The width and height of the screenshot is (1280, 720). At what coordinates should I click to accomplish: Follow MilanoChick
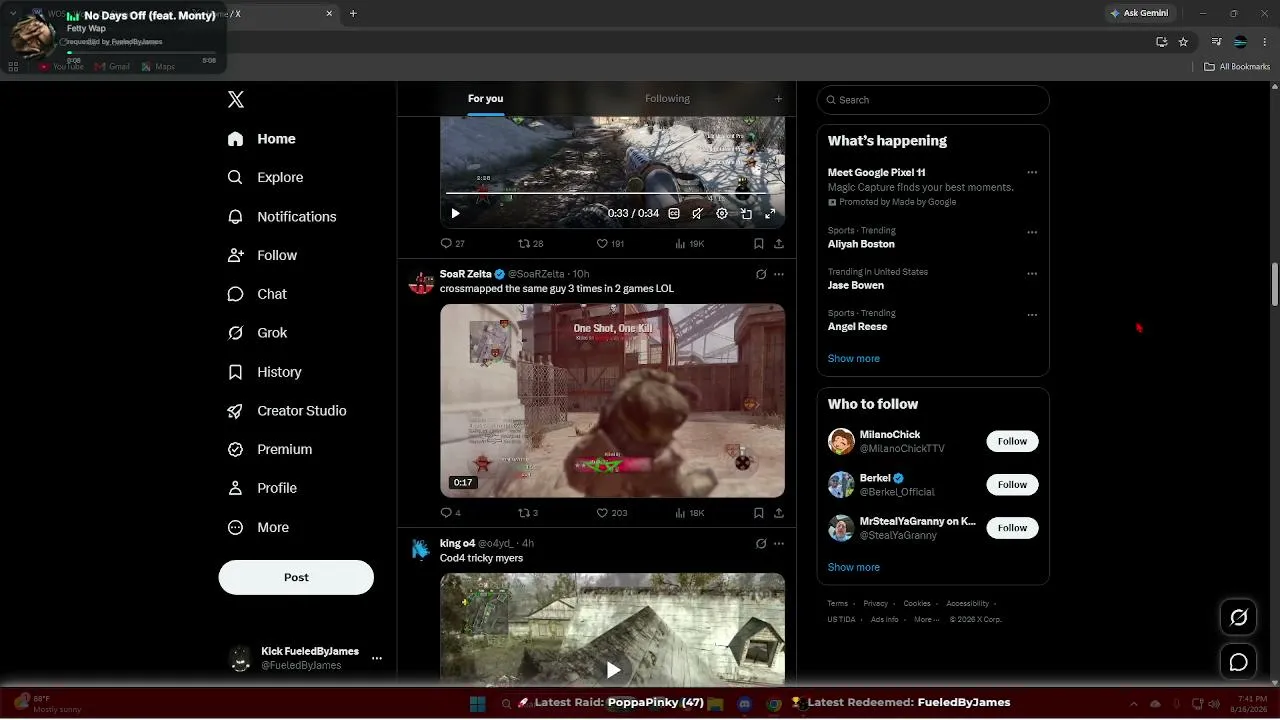pyautogui.click(x=1012, y=441)
